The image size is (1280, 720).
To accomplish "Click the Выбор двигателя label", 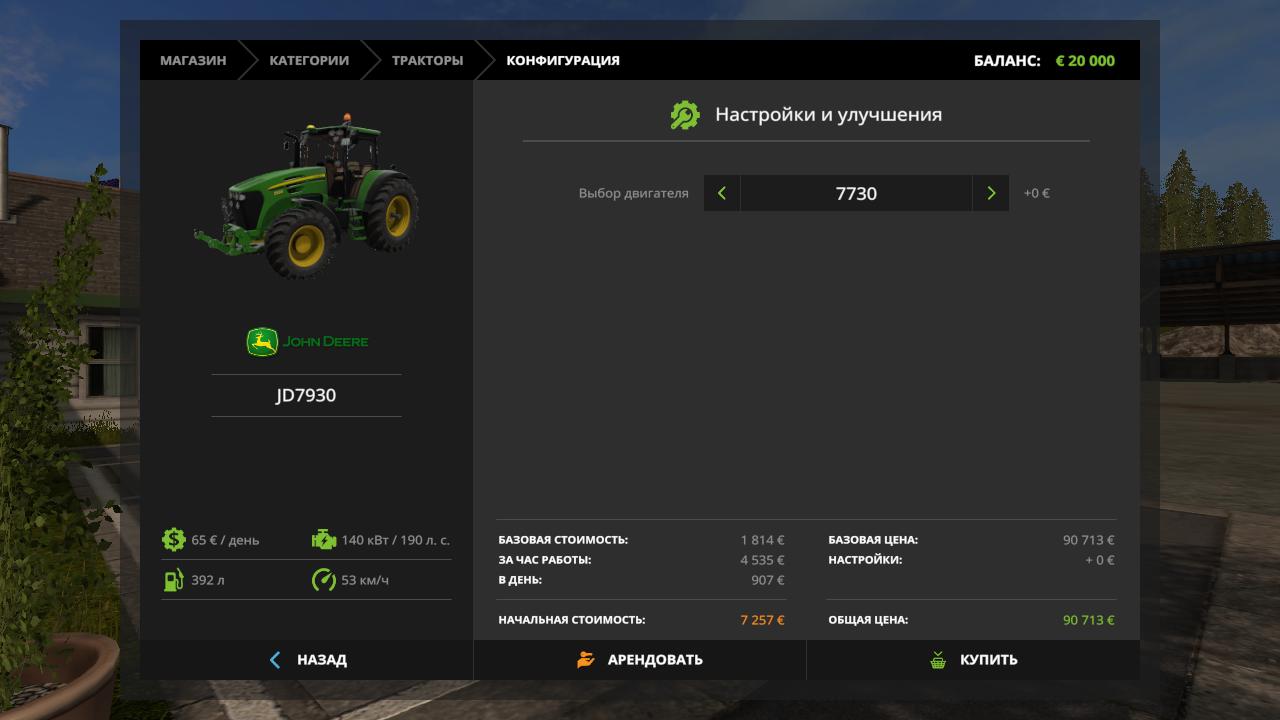I will click(x=634, y=193).
